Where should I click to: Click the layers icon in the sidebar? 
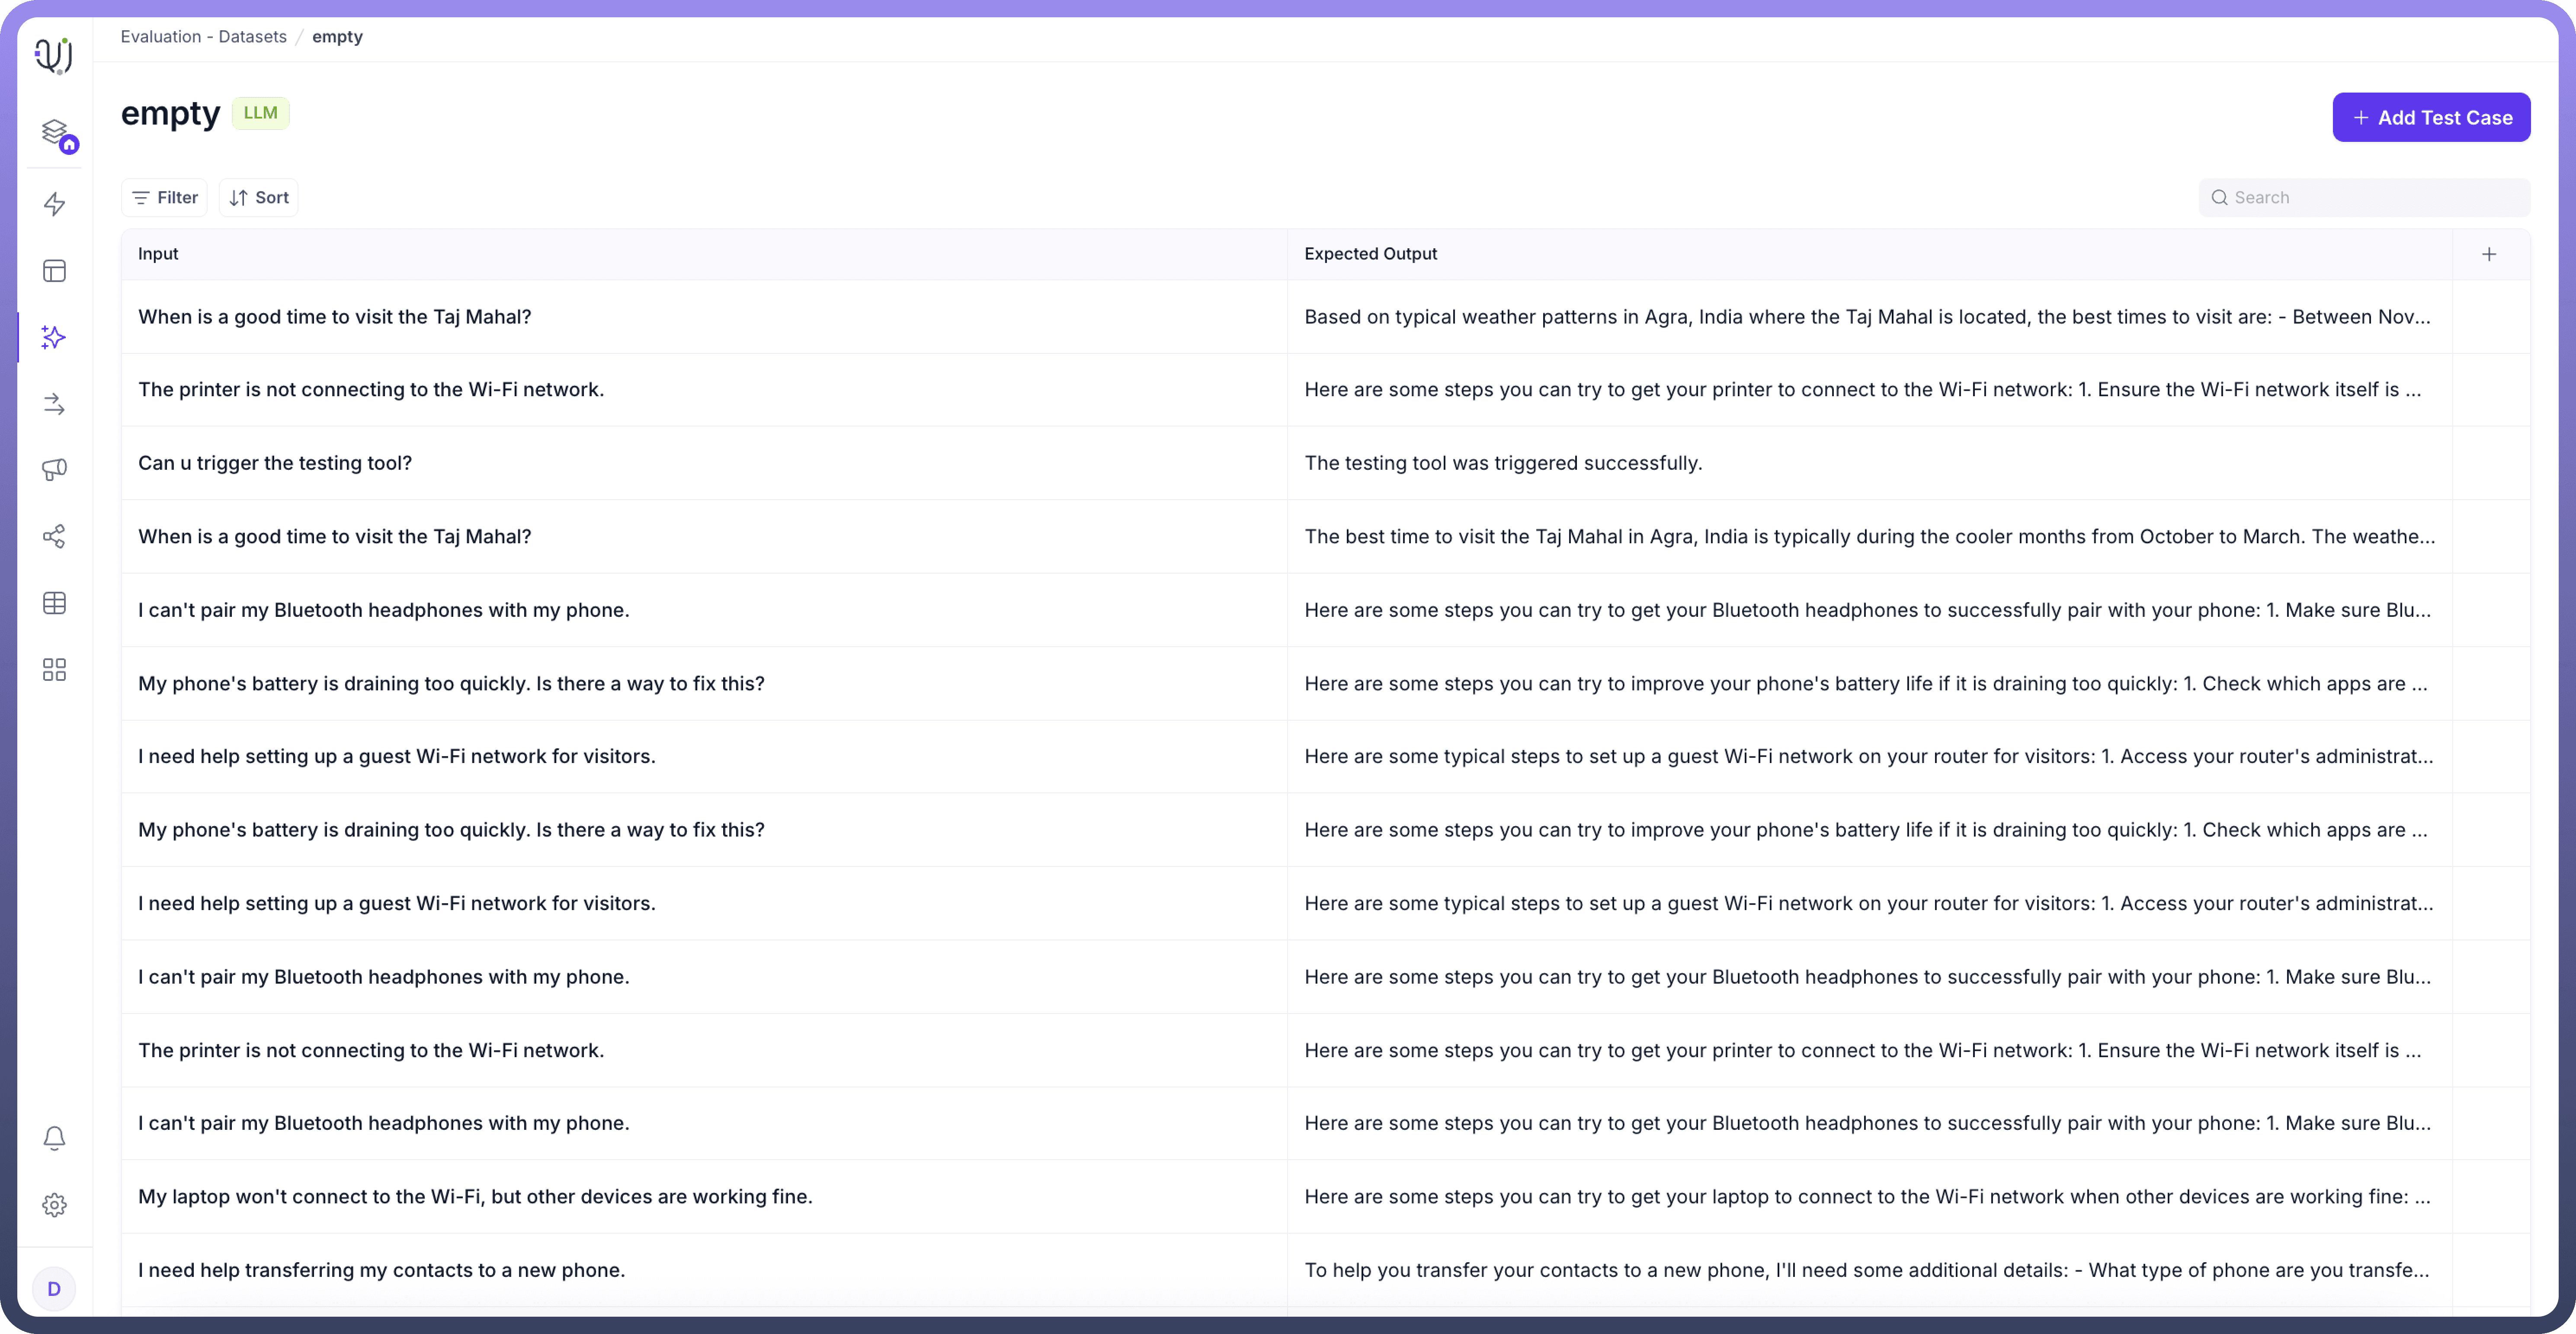coord(55,132)
